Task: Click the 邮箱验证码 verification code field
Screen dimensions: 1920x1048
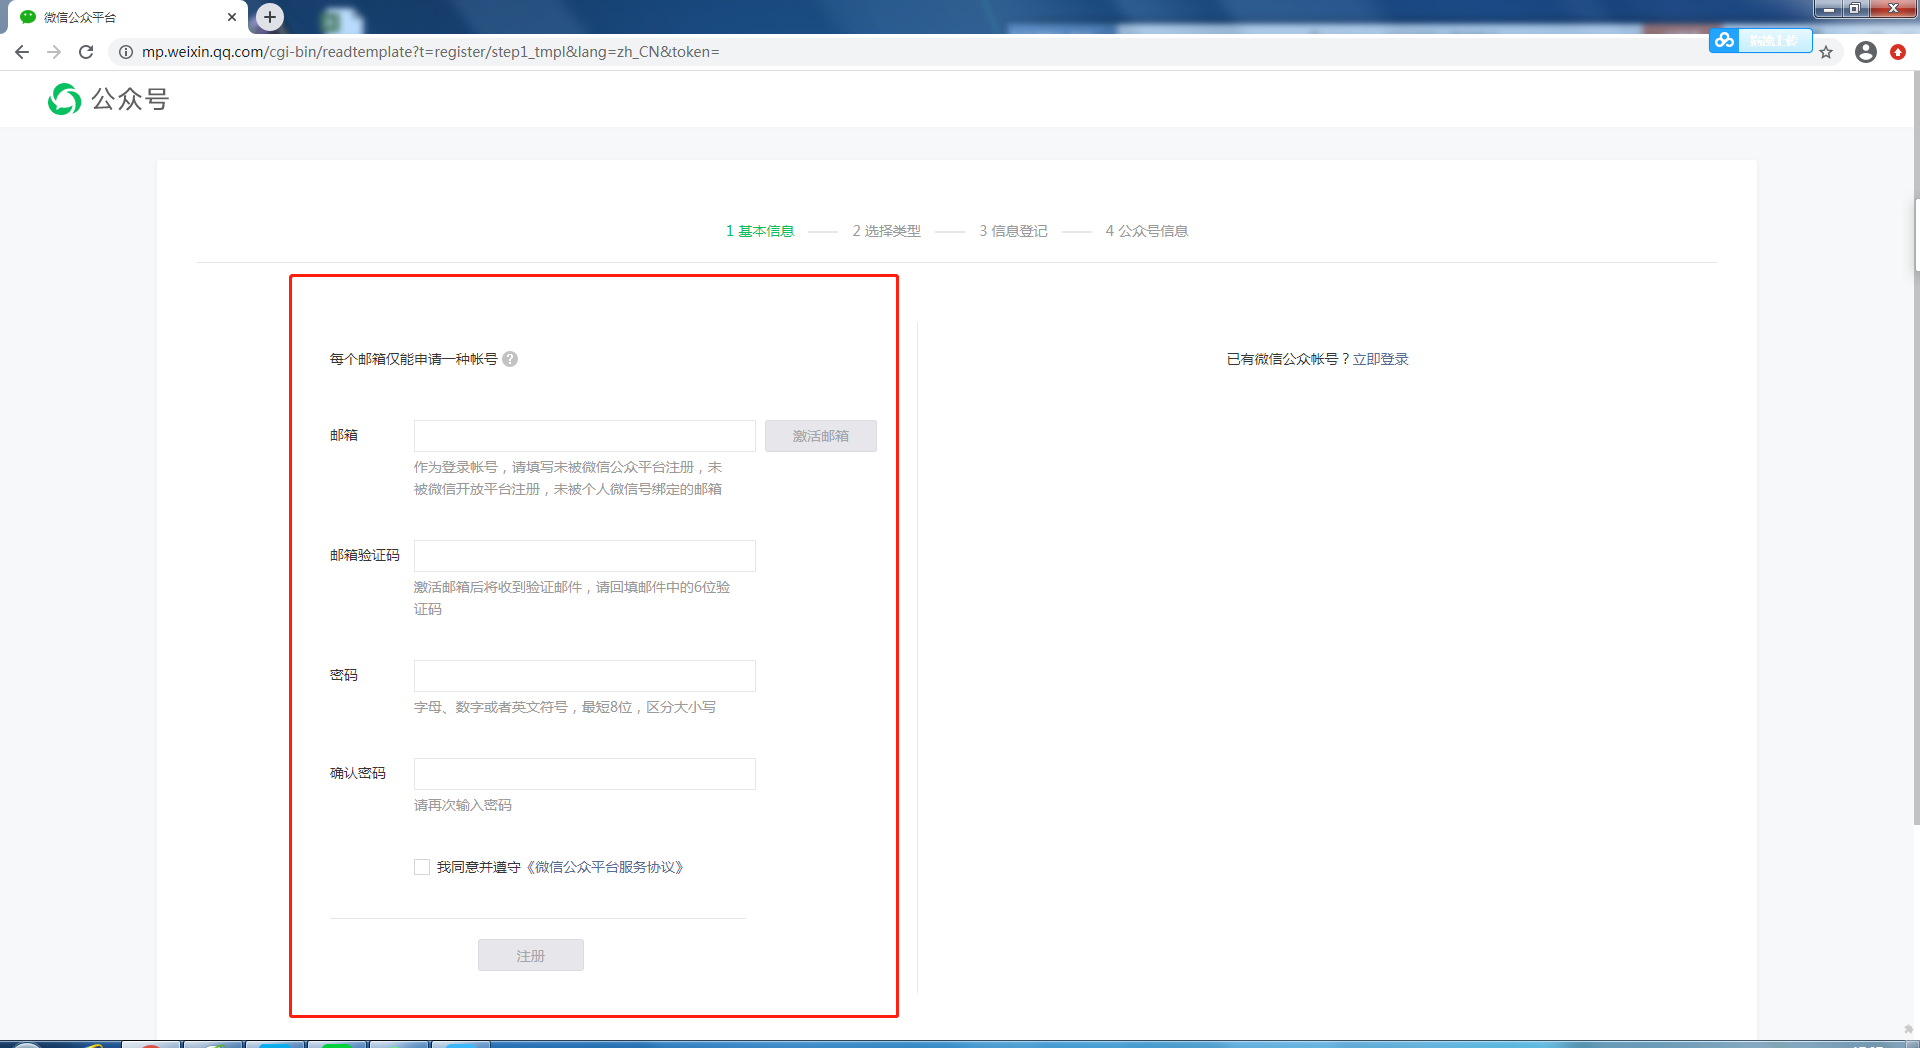Action: coord(585,556)
